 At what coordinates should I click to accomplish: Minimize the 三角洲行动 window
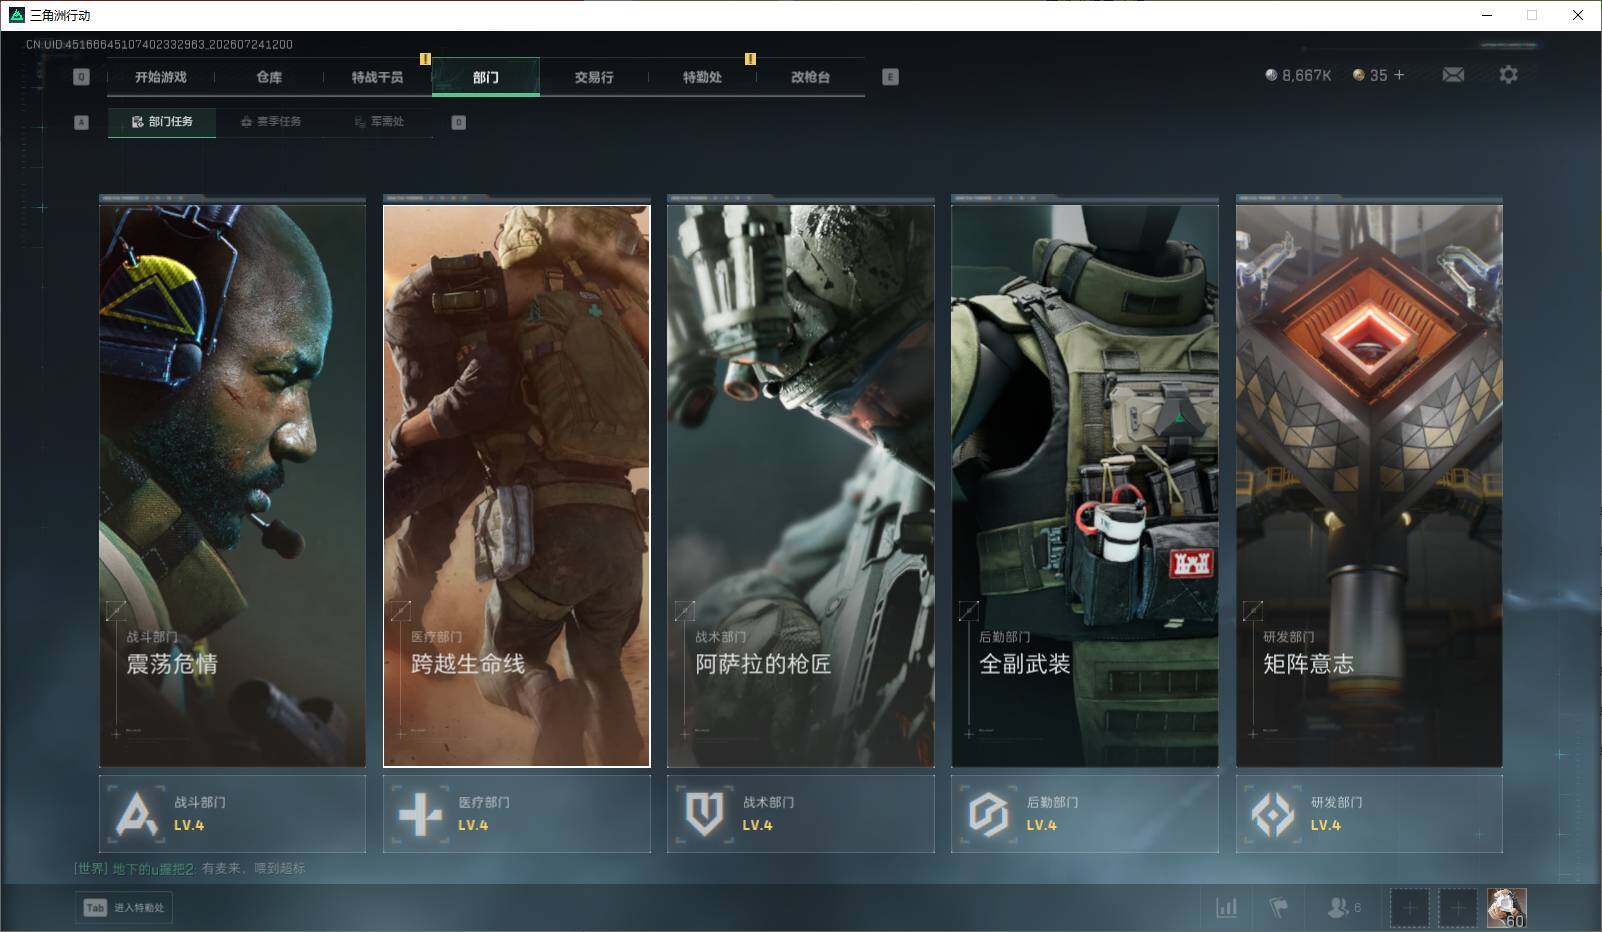tap(1486, 15)
